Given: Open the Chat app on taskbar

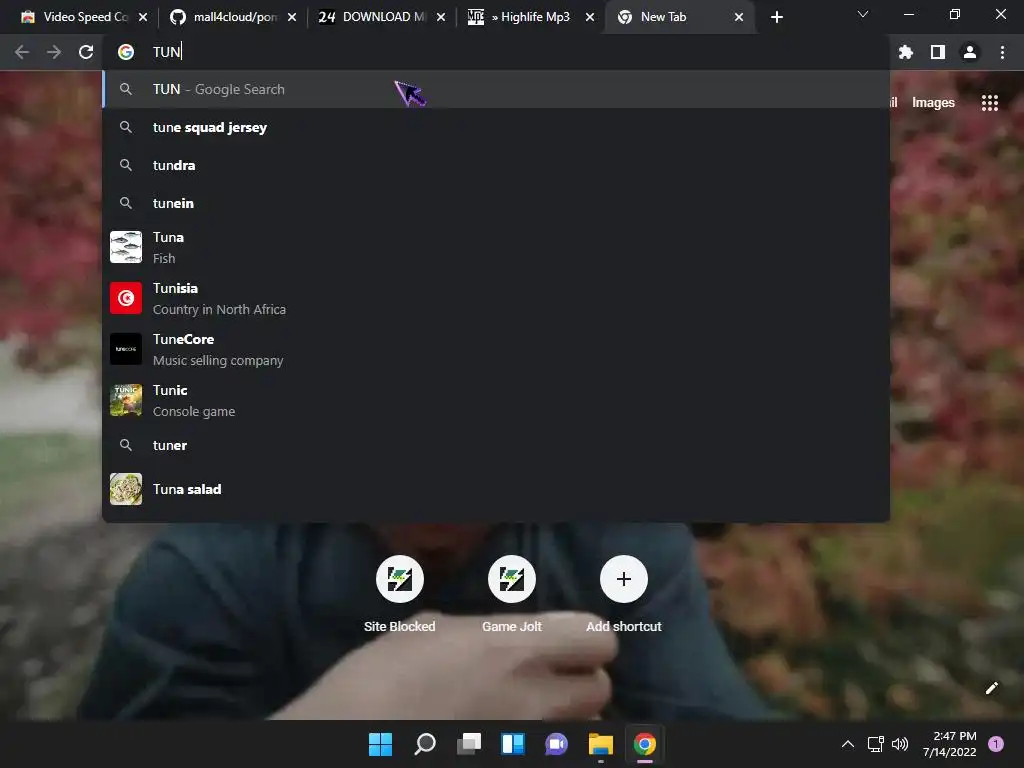Looking at the screenshot, I should click(556, 744).
